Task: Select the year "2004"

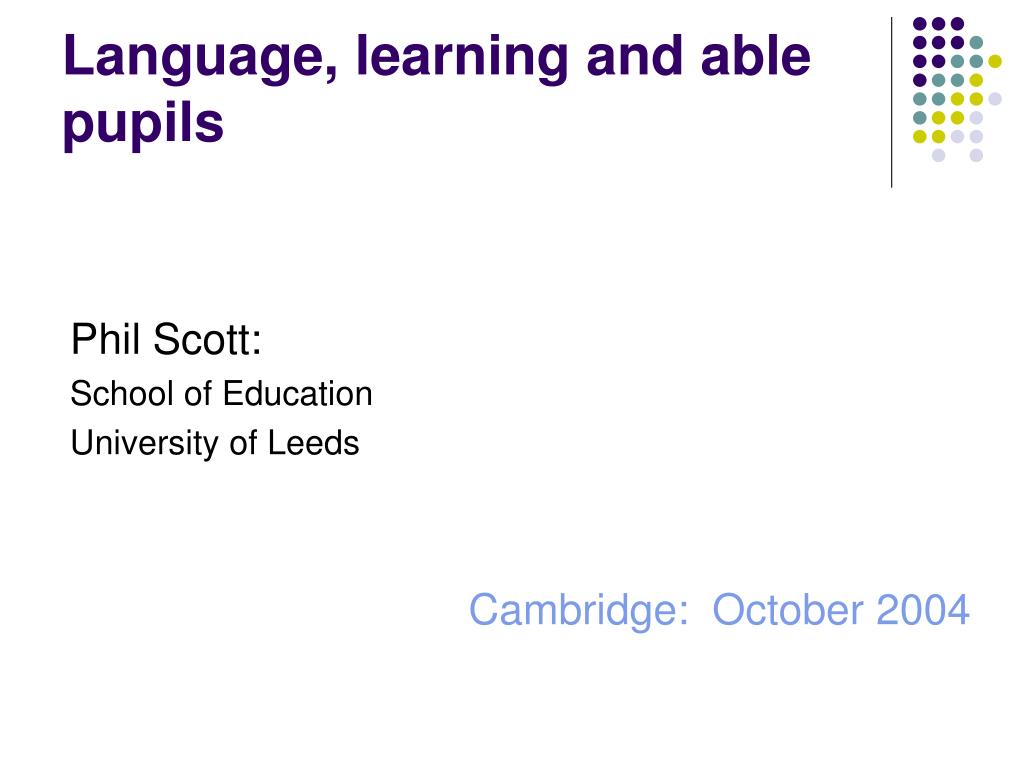Action: (x=923, y=610)
